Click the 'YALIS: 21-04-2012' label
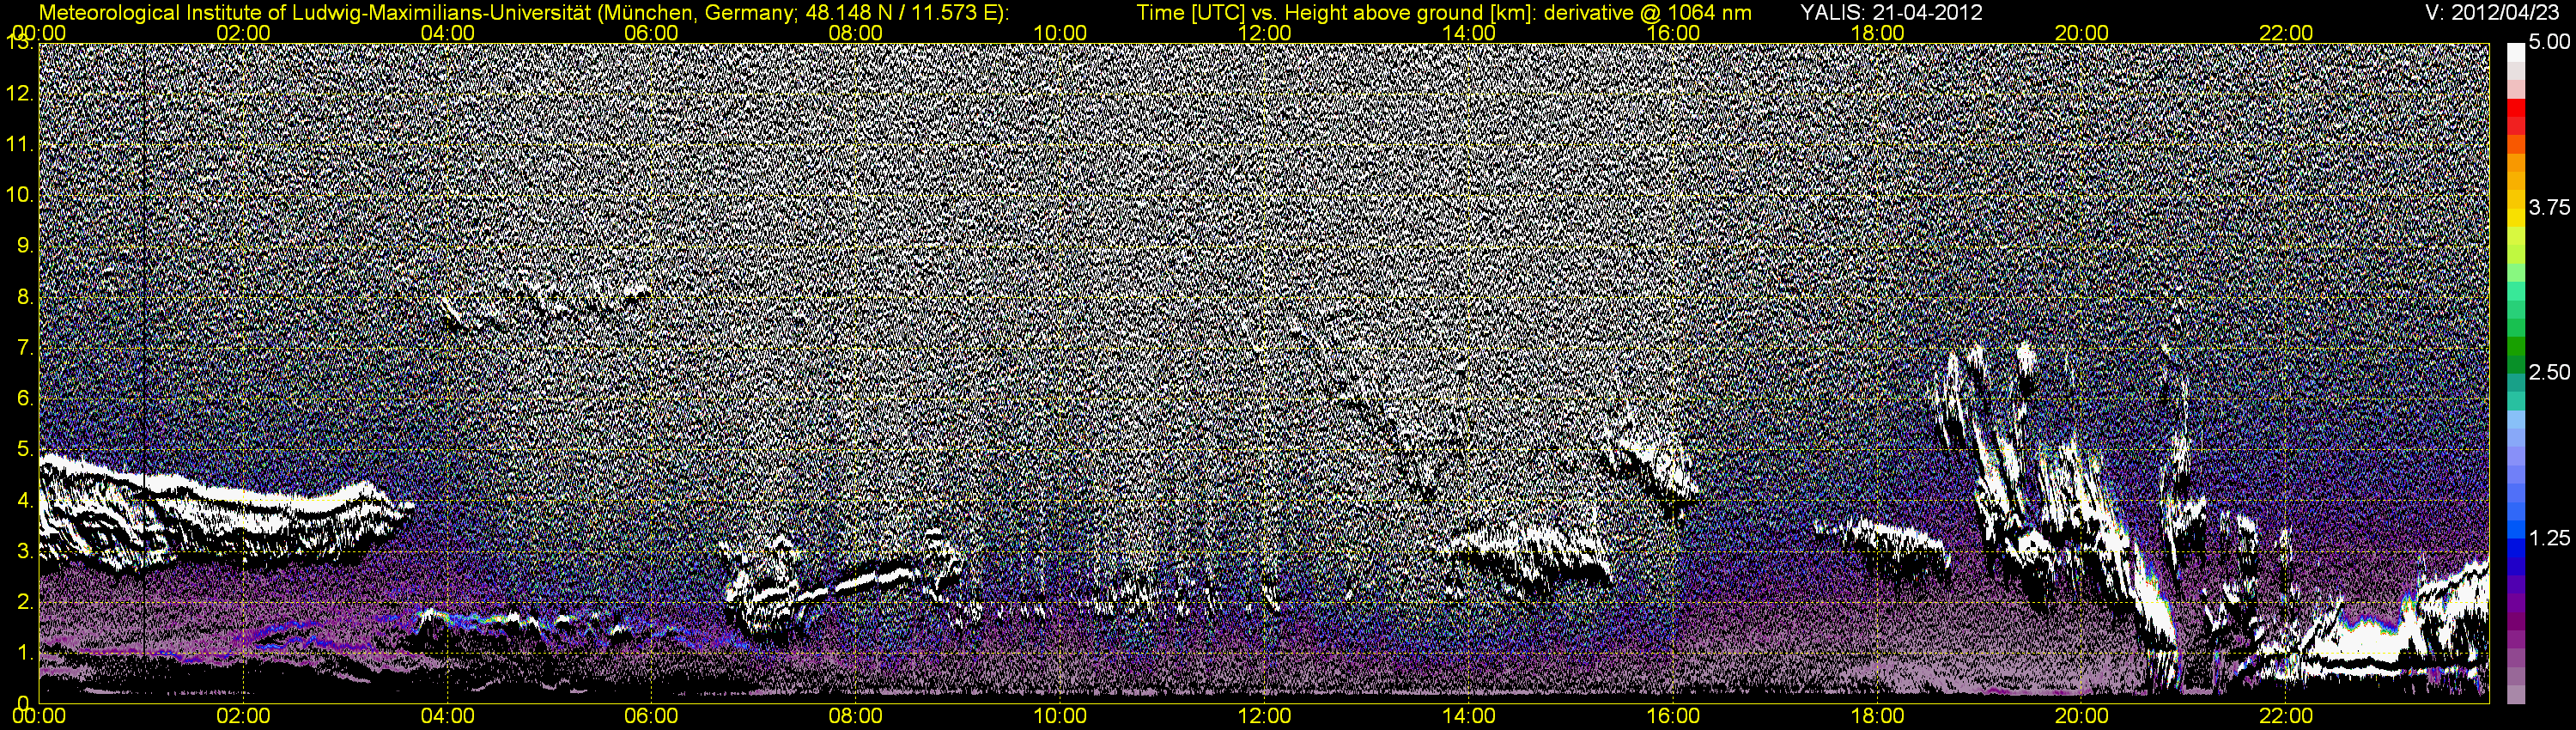Viewport: 2576px width, 730px height. (x=1891, y=12)
